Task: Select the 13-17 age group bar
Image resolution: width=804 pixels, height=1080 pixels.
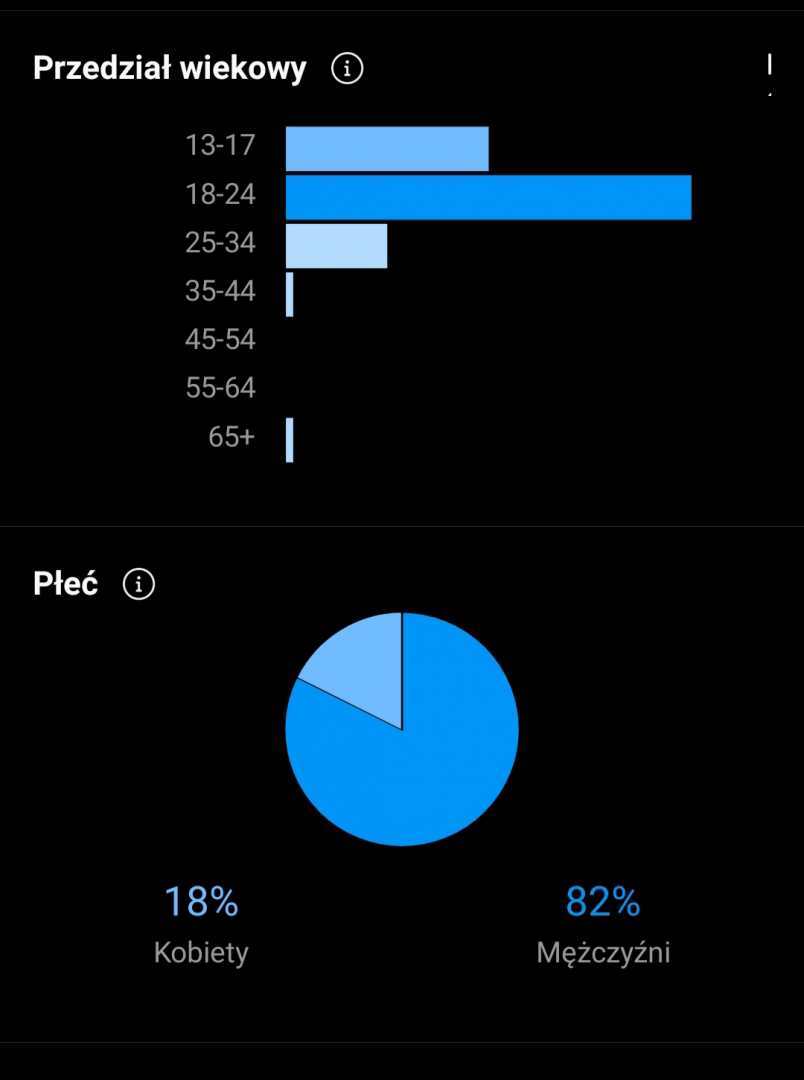Action: (x=387, y=149)
